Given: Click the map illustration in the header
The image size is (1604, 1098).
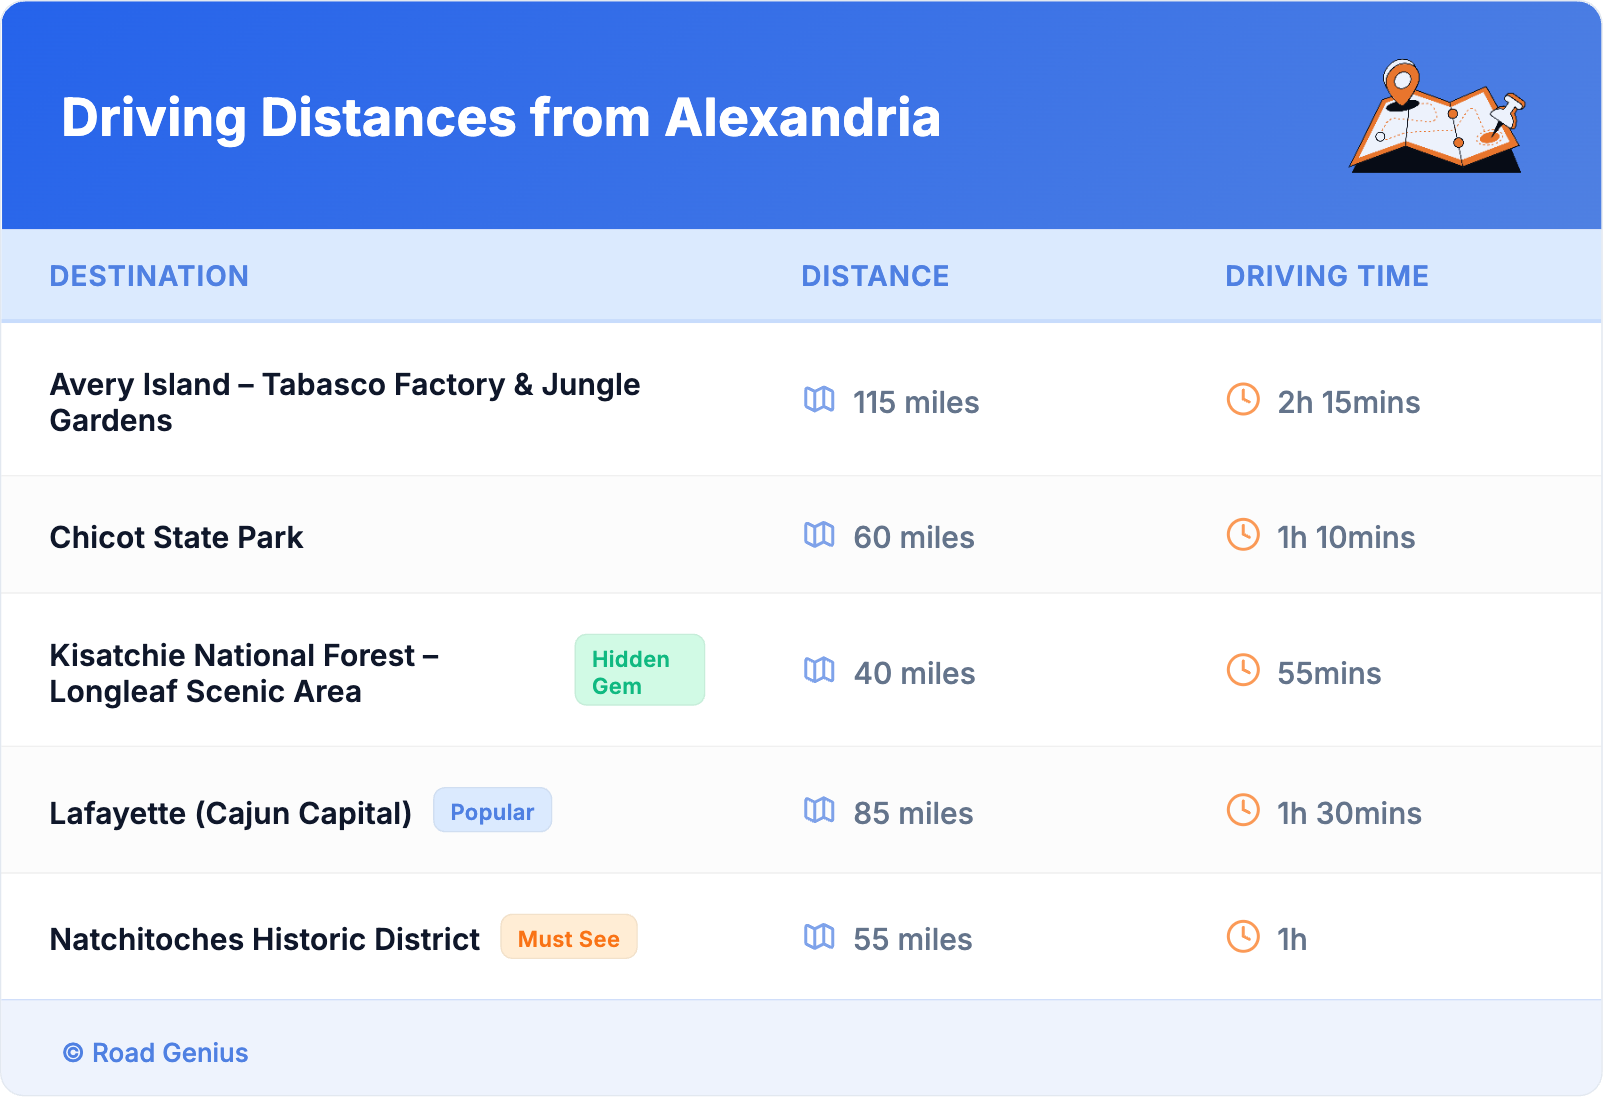Looking at the screenshot, I should (x=1438, y=117).
